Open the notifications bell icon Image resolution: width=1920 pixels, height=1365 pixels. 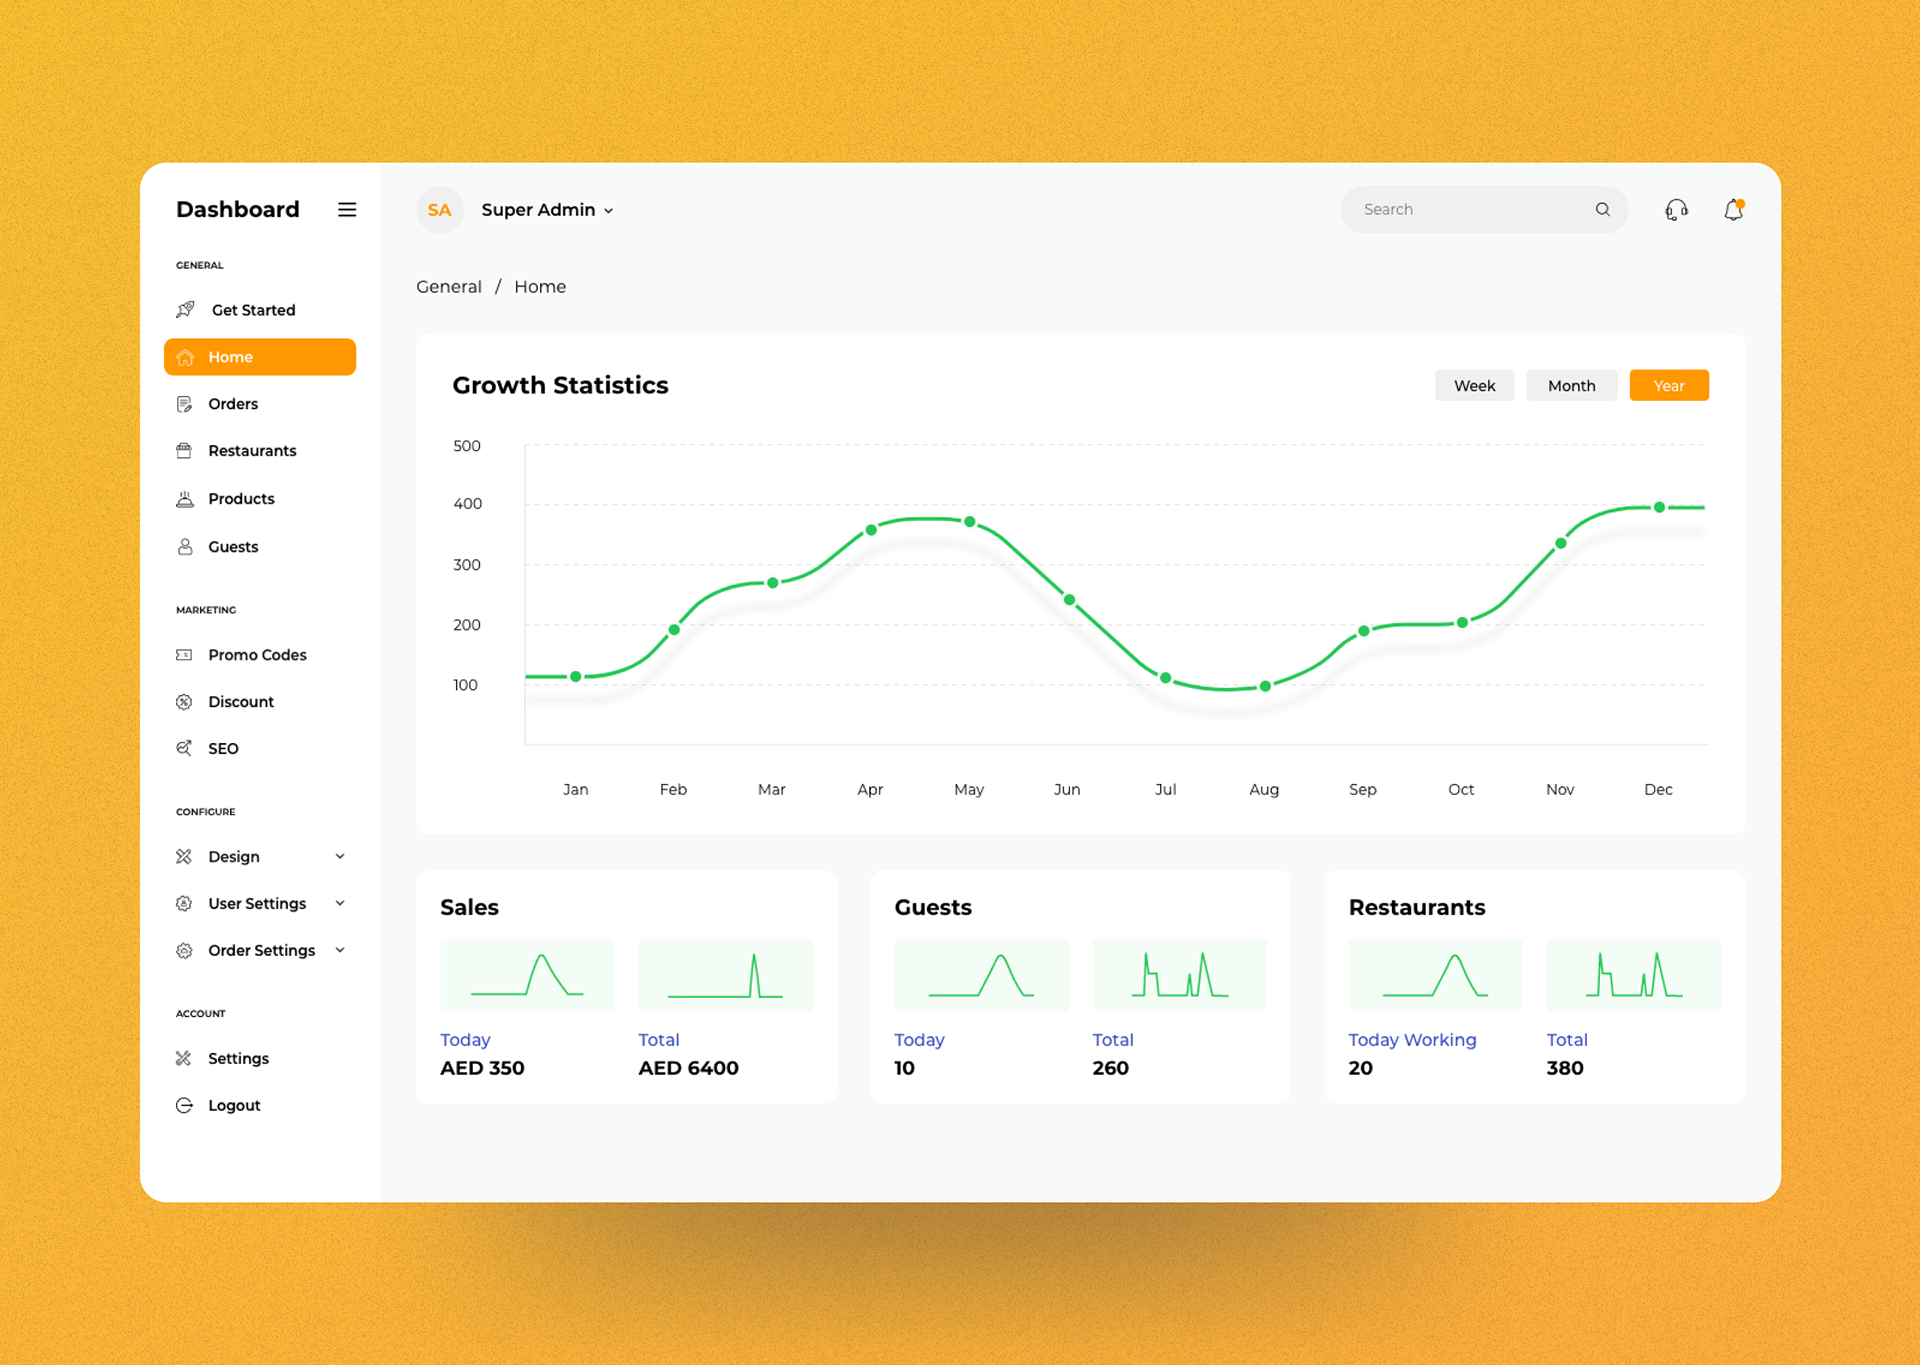1733,209
